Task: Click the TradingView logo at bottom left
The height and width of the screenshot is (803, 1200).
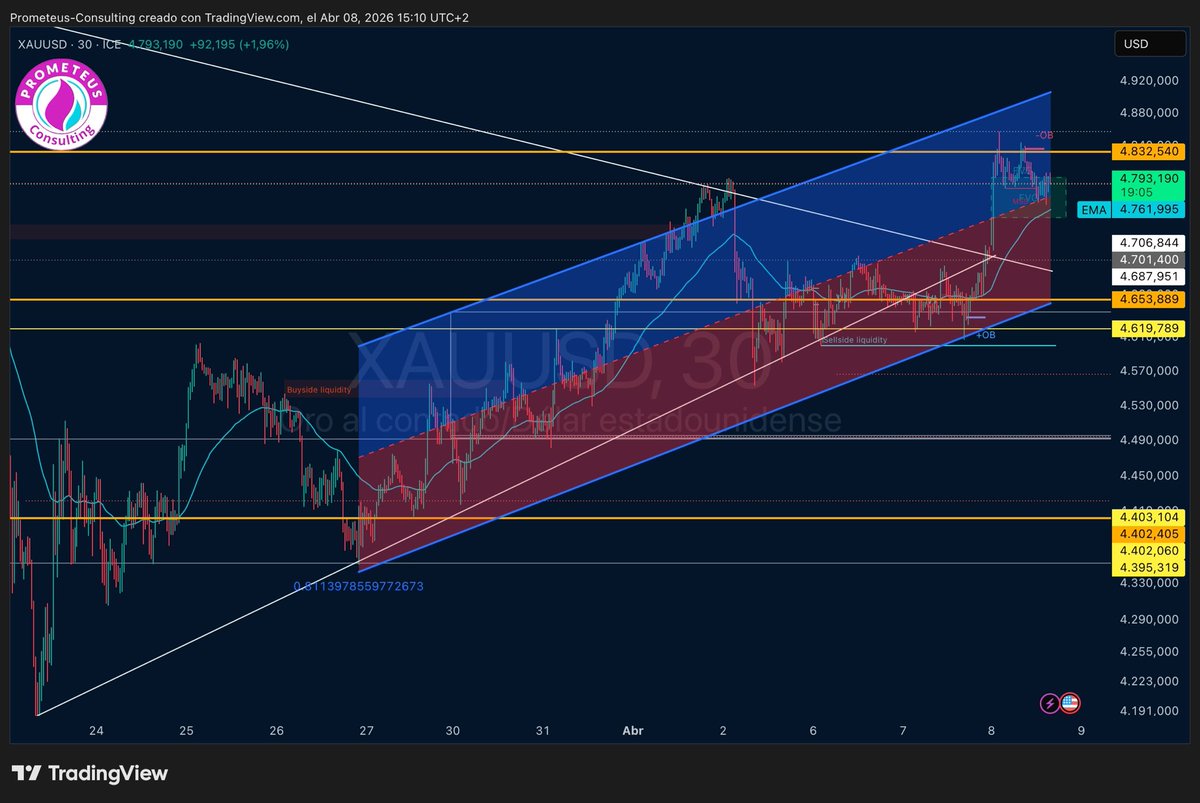Action: 90,773
